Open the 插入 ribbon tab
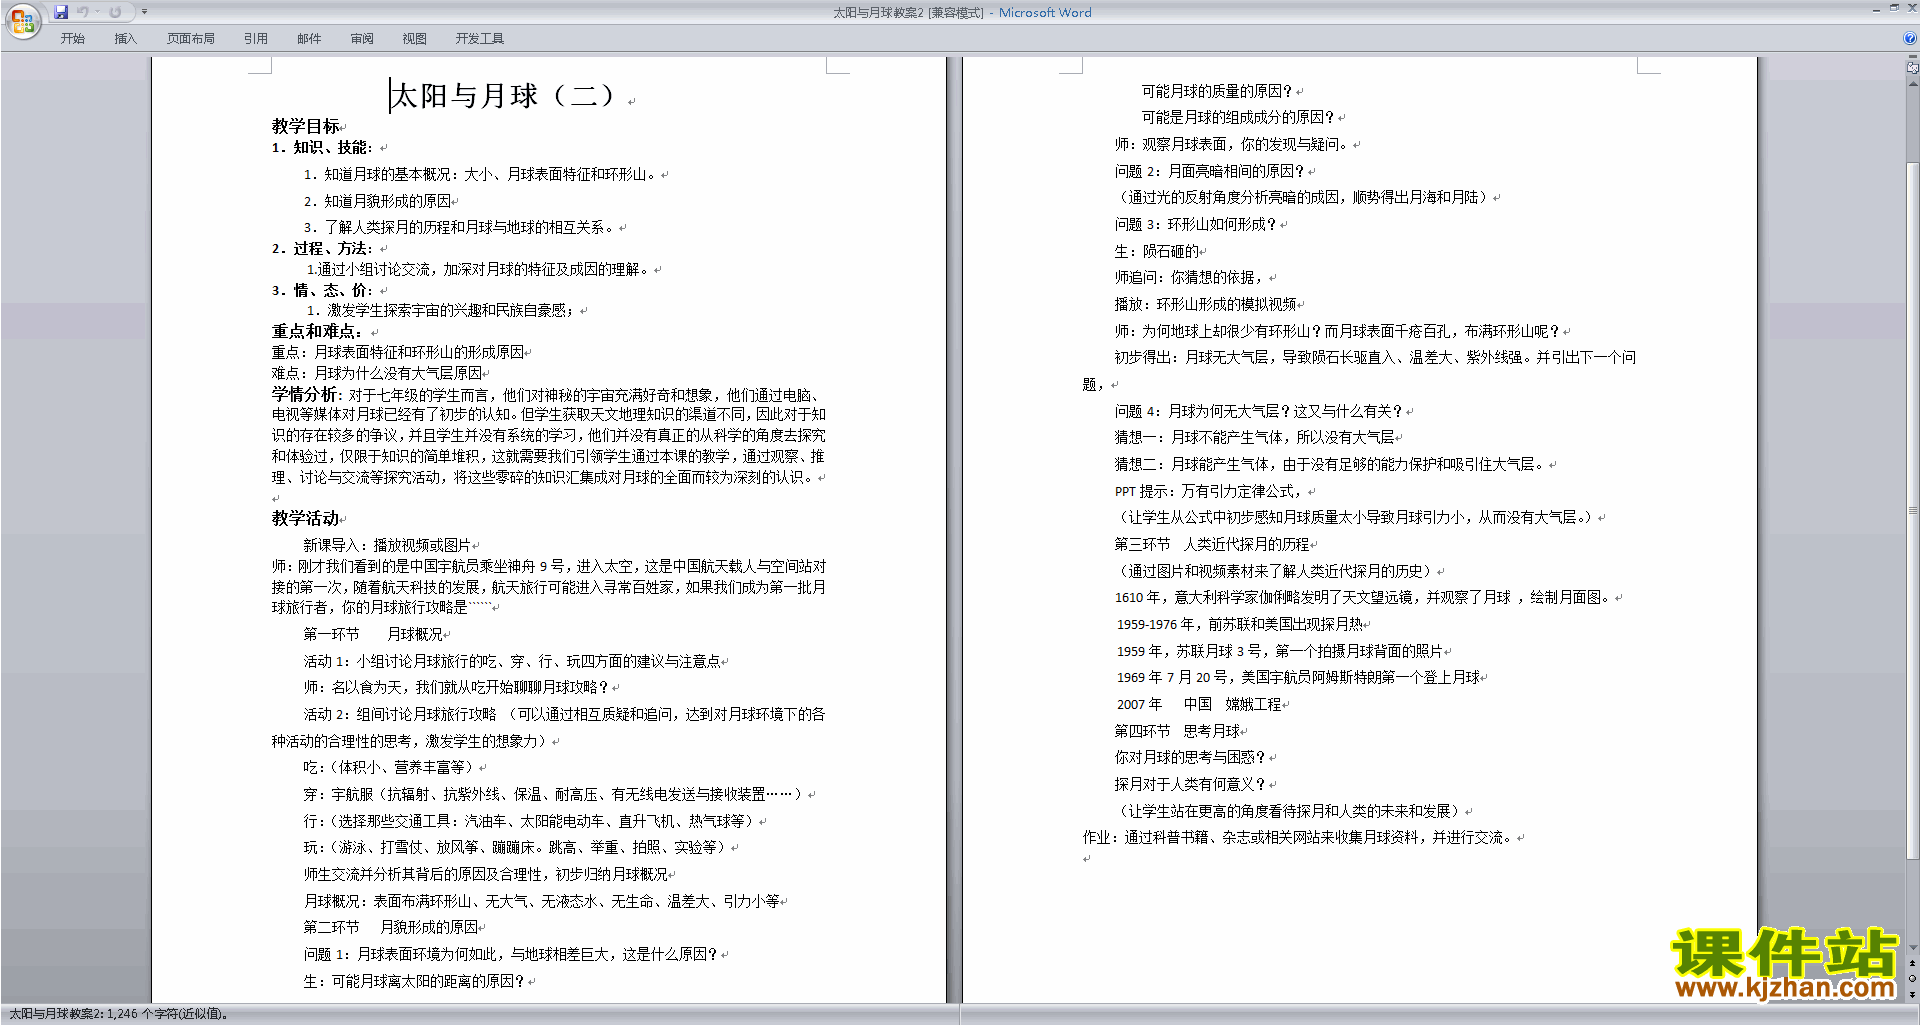1920x1025 pixels. point(125,38)
